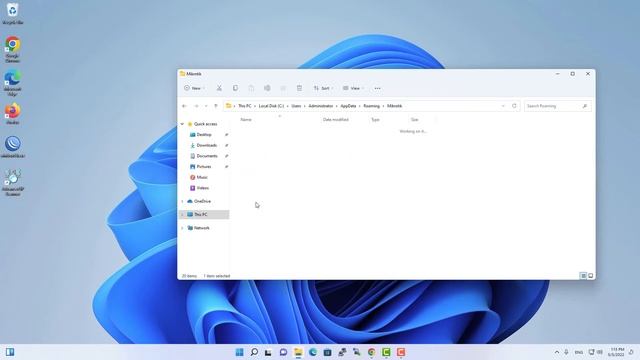Viewport: 640px width, 360px height.
Task: Open the red C app on taskbar
Action: pyautogui.click(x=401, y=352)
